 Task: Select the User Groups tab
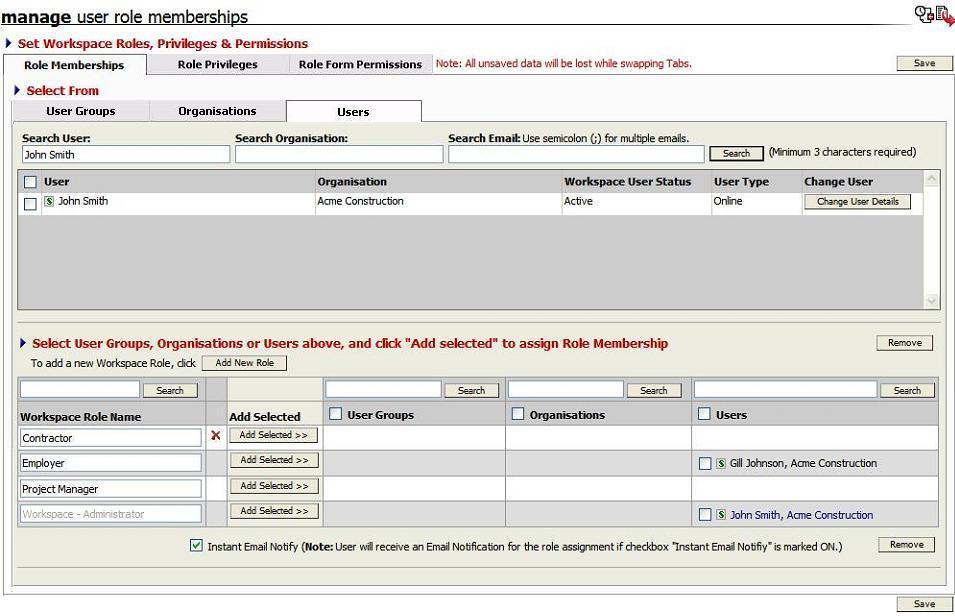coord(81,112)
